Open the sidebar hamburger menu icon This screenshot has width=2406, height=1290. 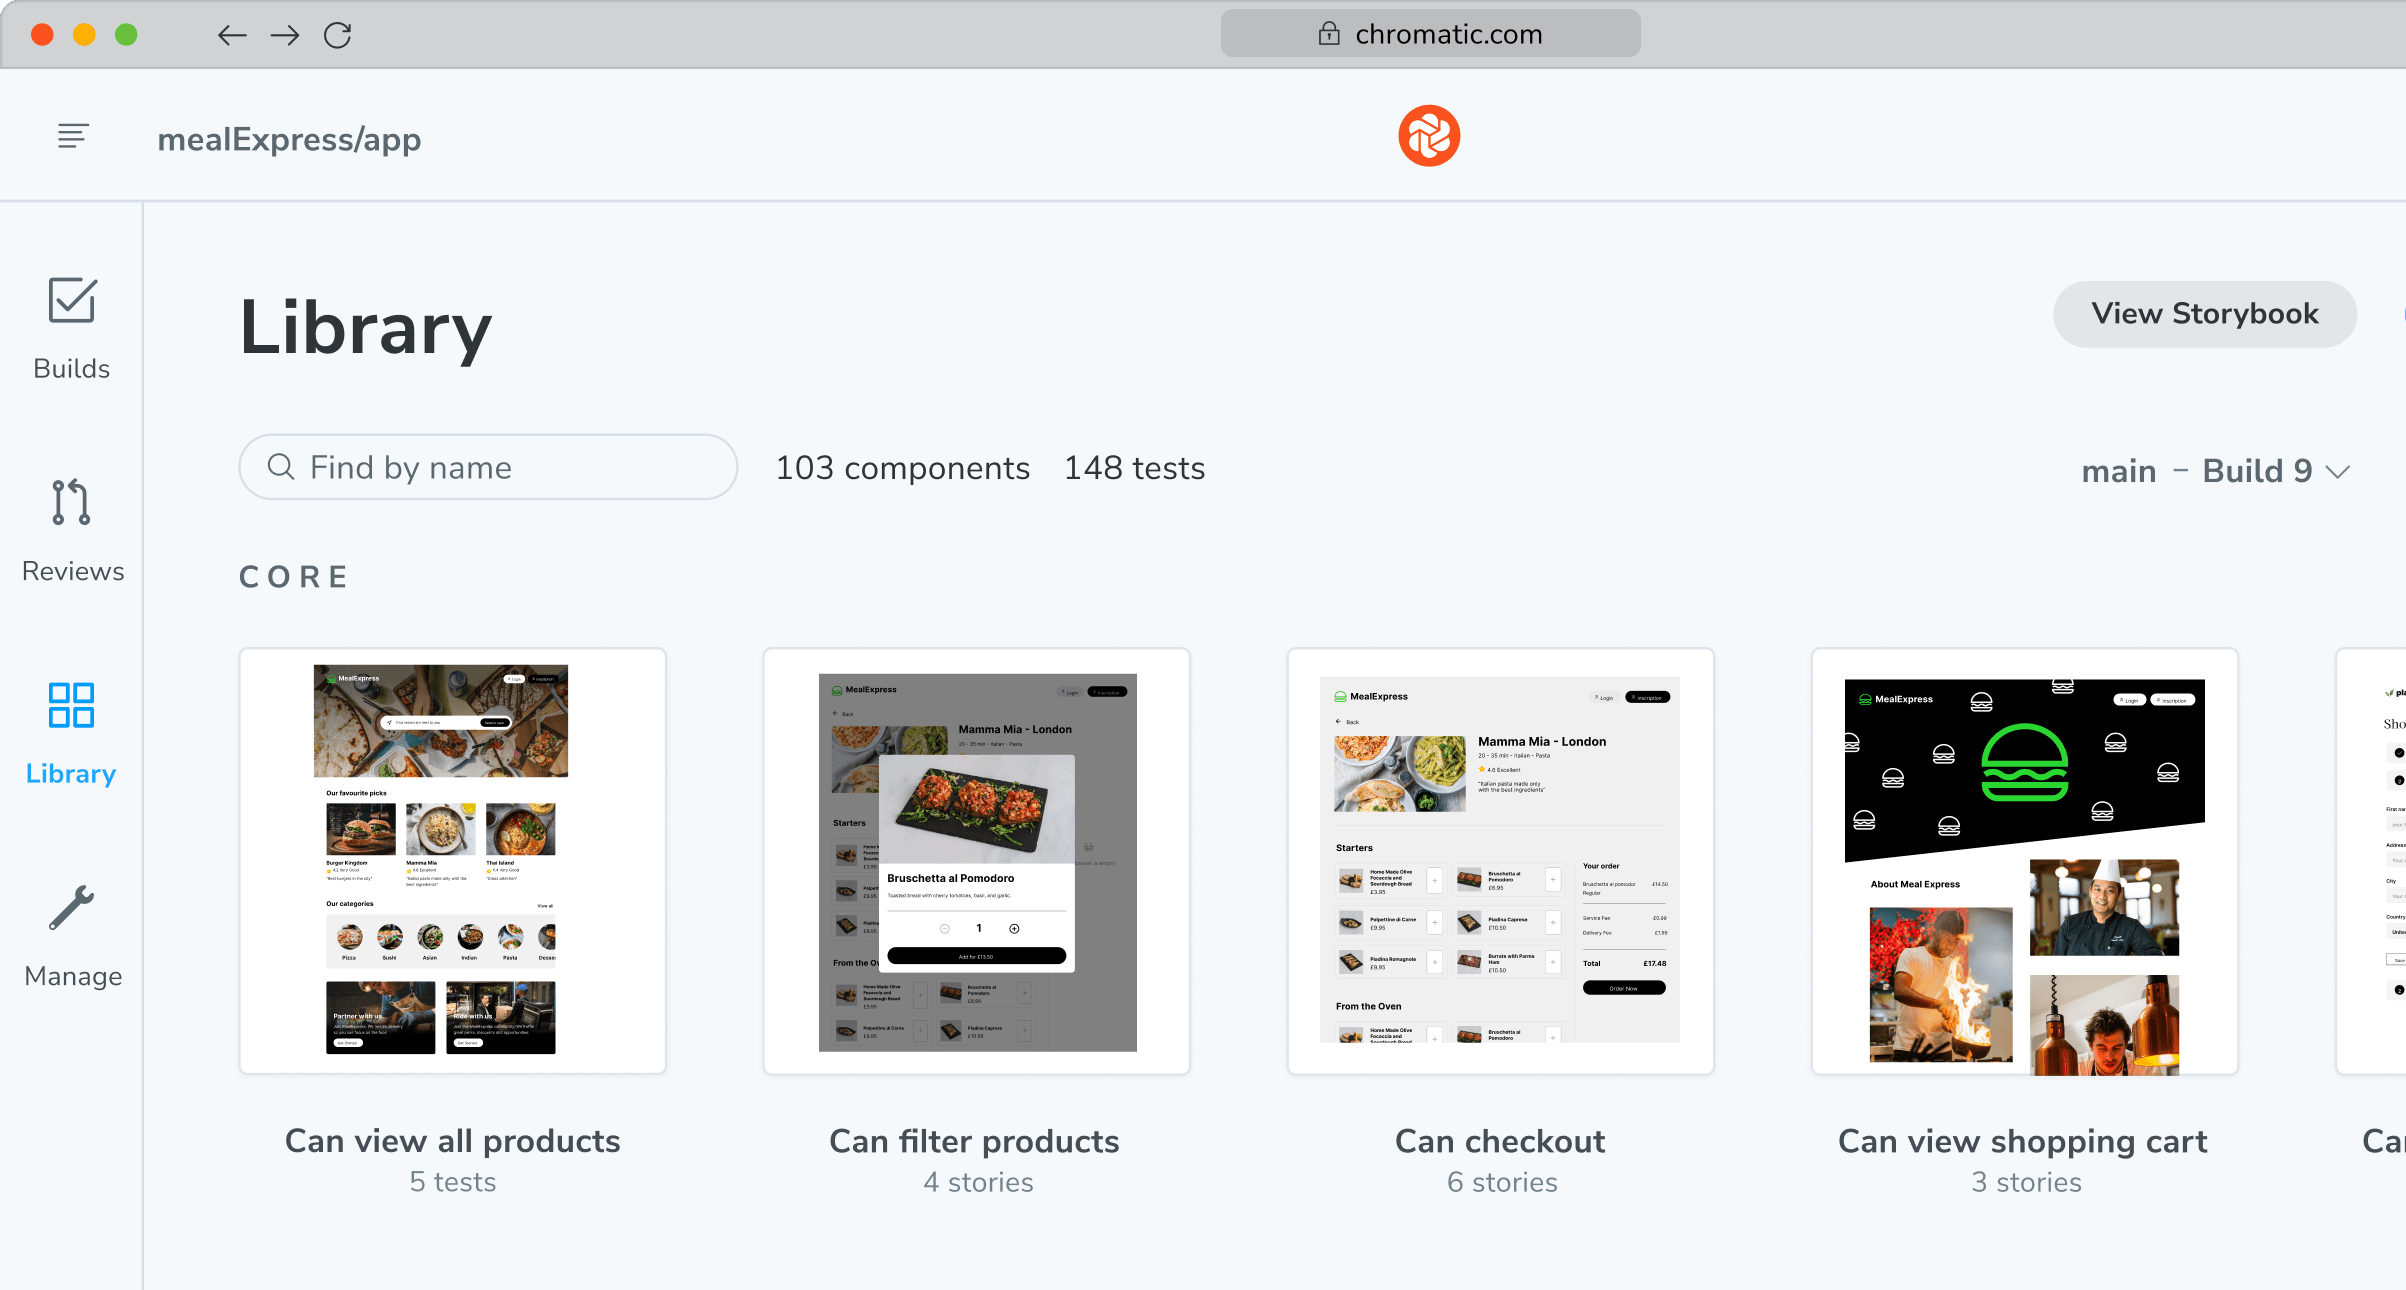[x=73, y=136]
